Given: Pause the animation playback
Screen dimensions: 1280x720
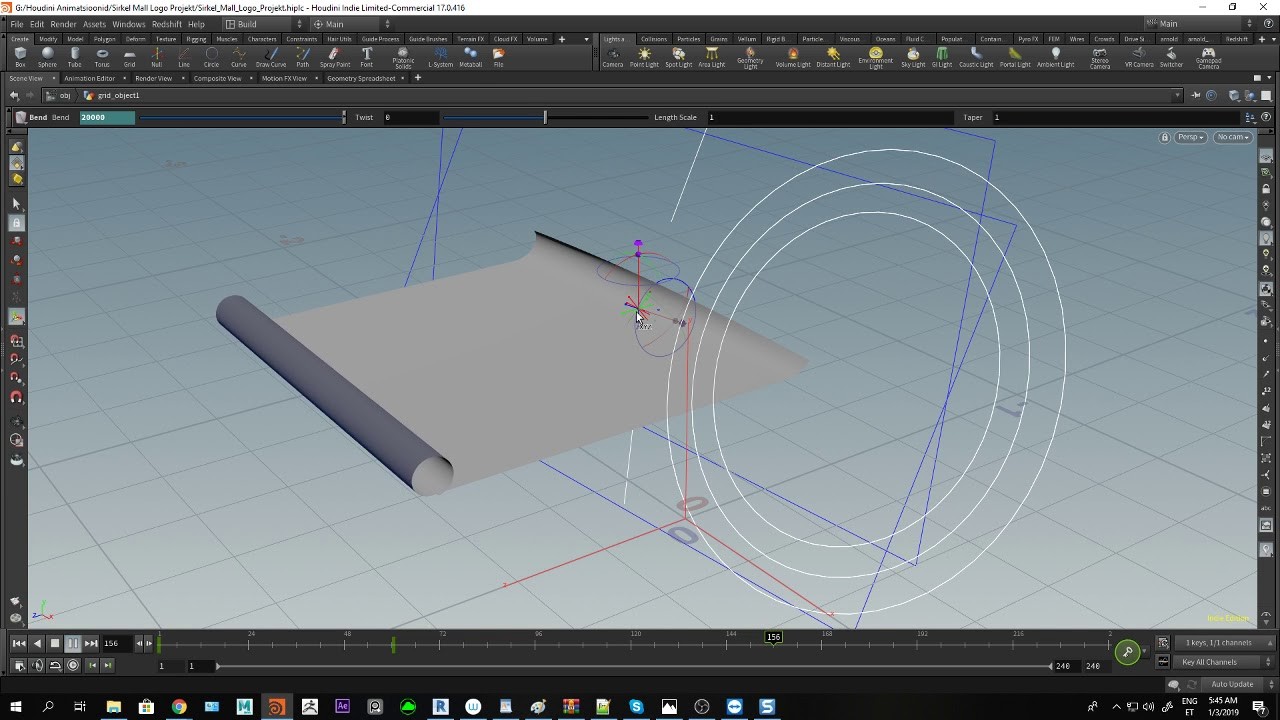Looking at the screenshot, I should click(x=72, y=643).
